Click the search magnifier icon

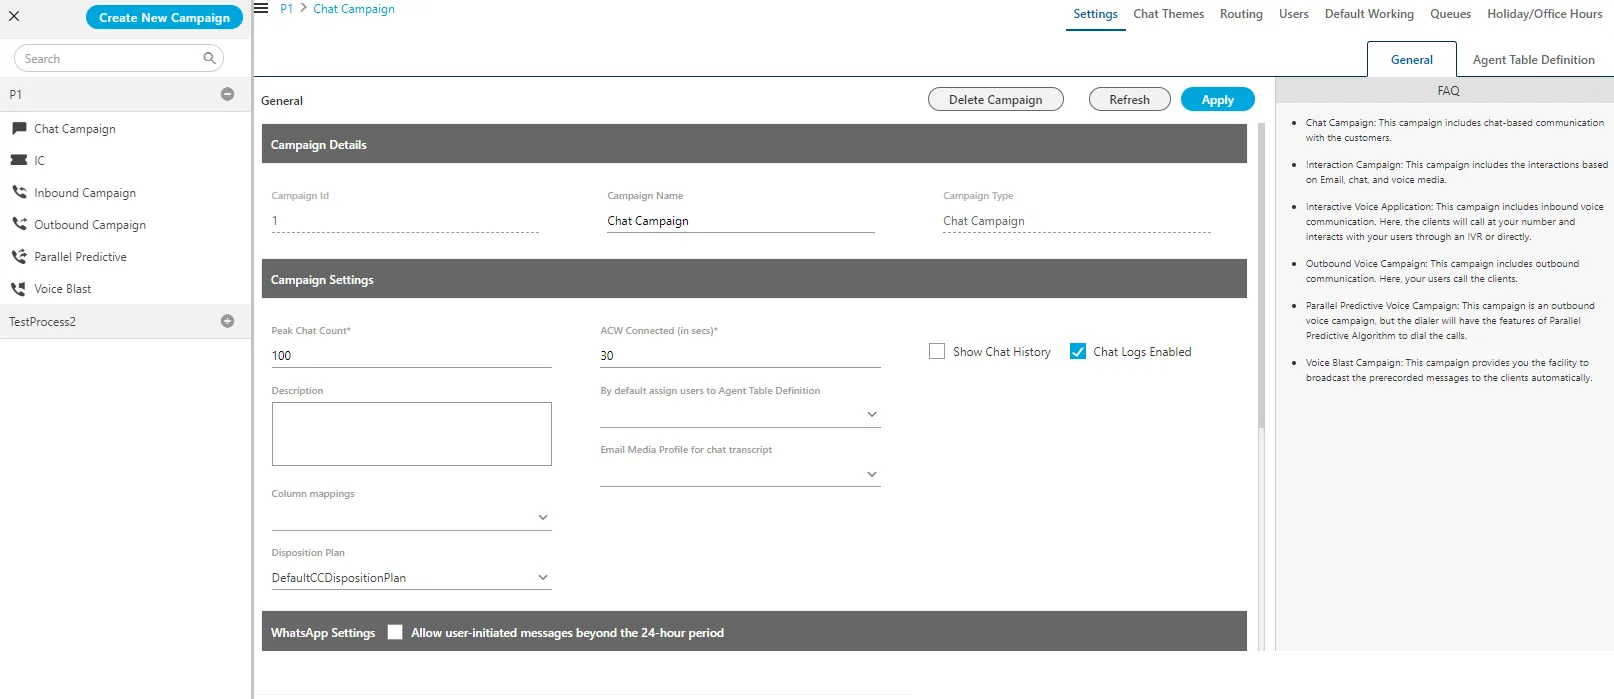[x=209, y=58]
